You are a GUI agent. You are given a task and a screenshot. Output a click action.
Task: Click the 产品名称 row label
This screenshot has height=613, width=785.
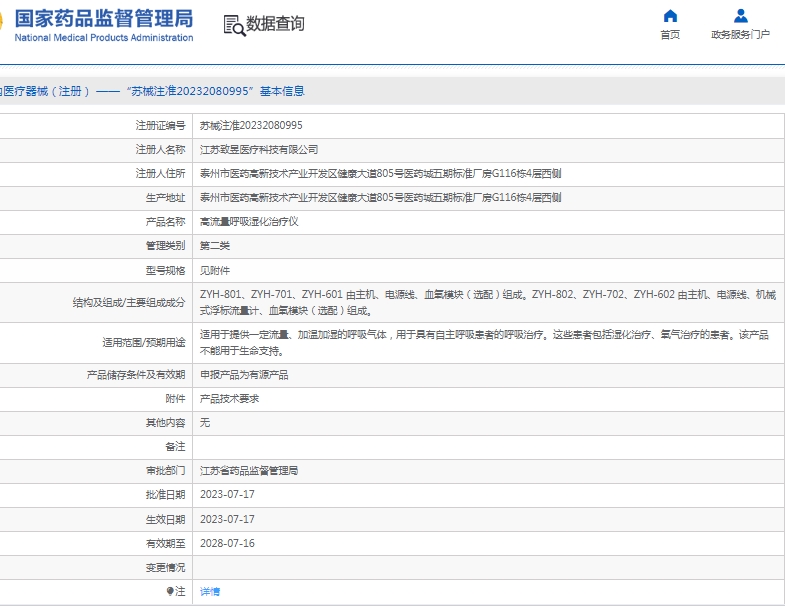[165, 222]
